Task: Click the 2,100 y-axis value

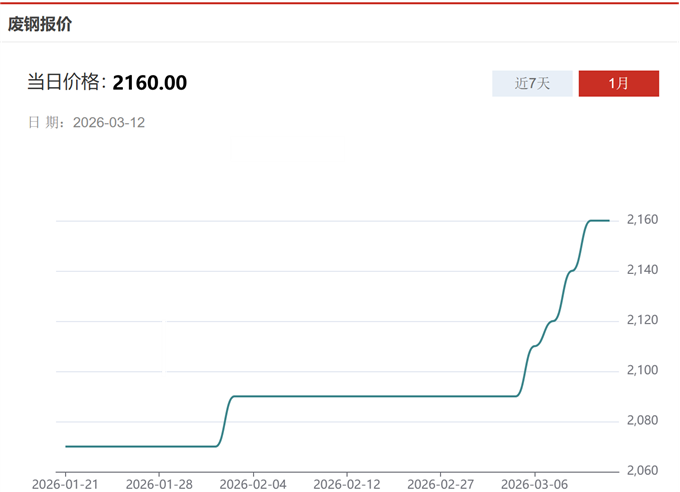Action: coord(642,371)
